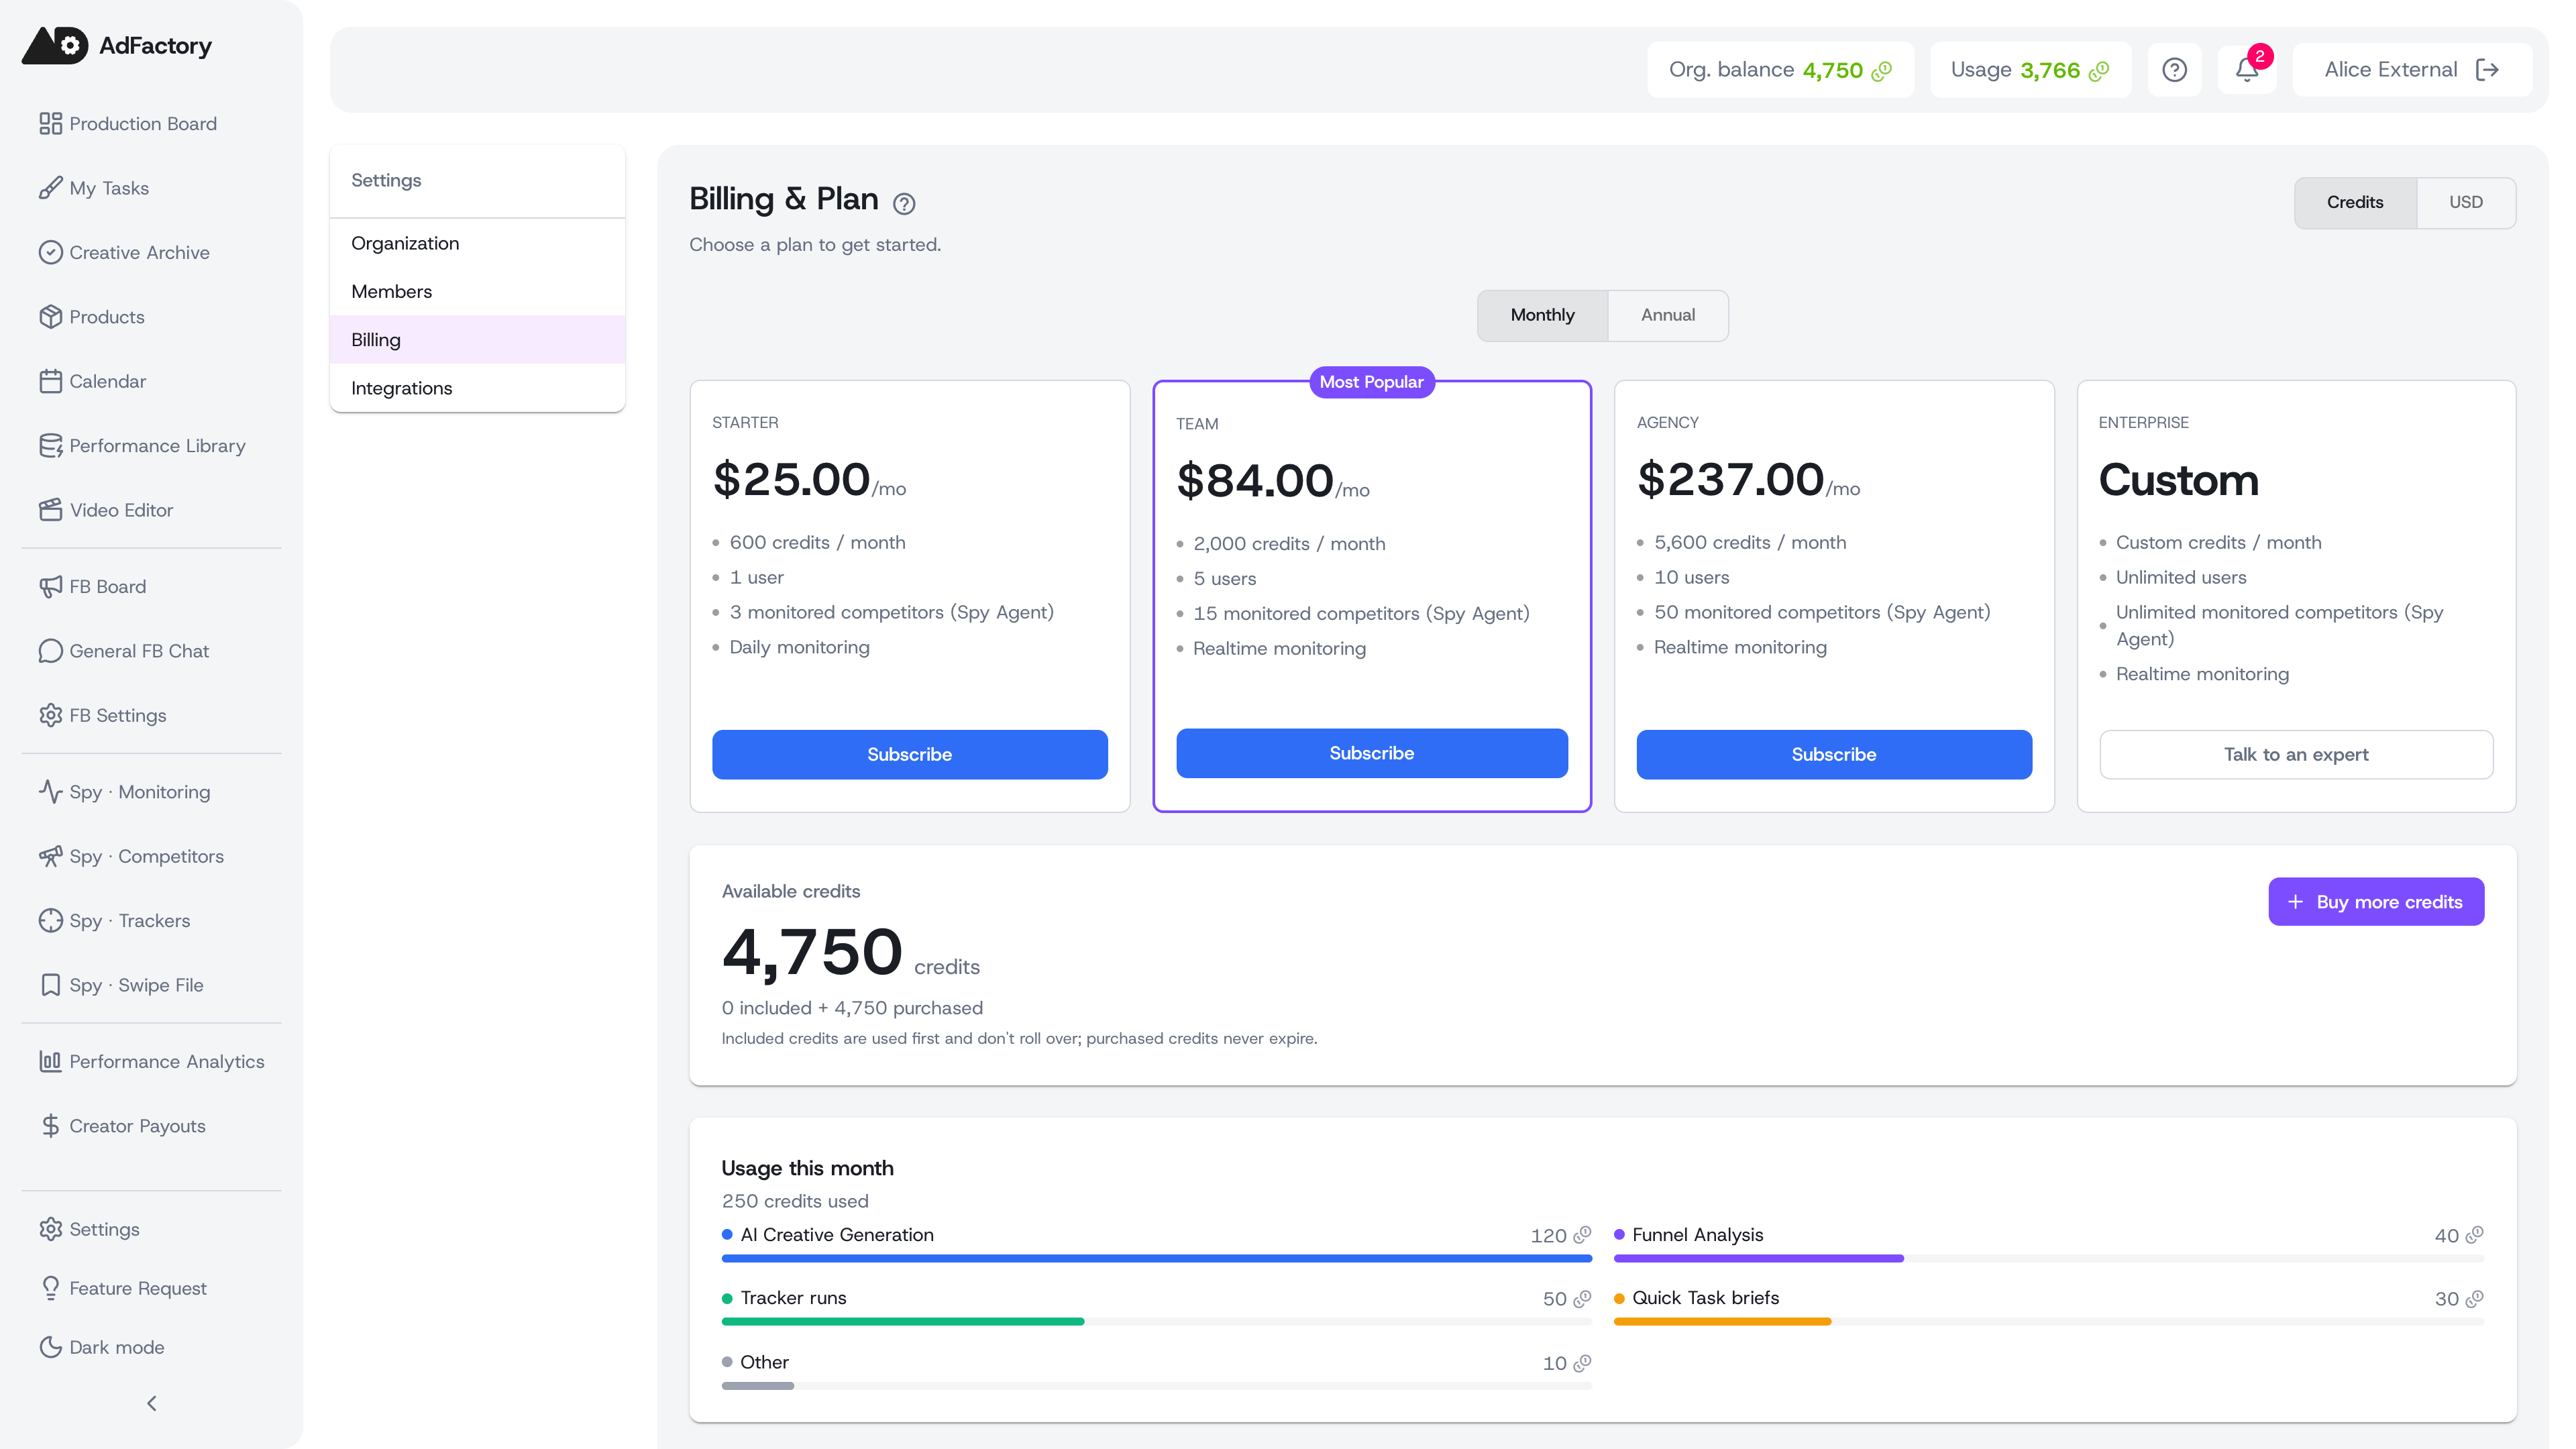Click the Org. balance 4,750 widget
2576x1449 pixels.
pyautogui.click(x=1780, y=69)
